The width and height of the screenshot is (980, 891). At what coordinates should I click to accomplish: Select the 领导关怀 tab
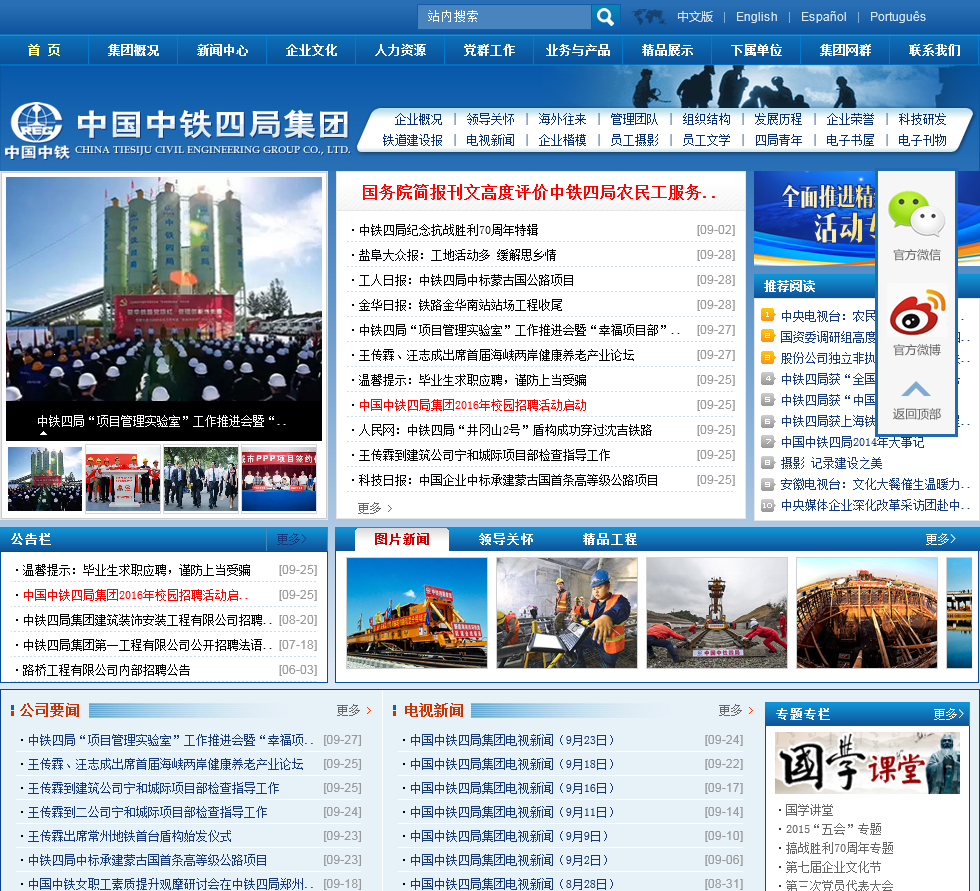506,539
